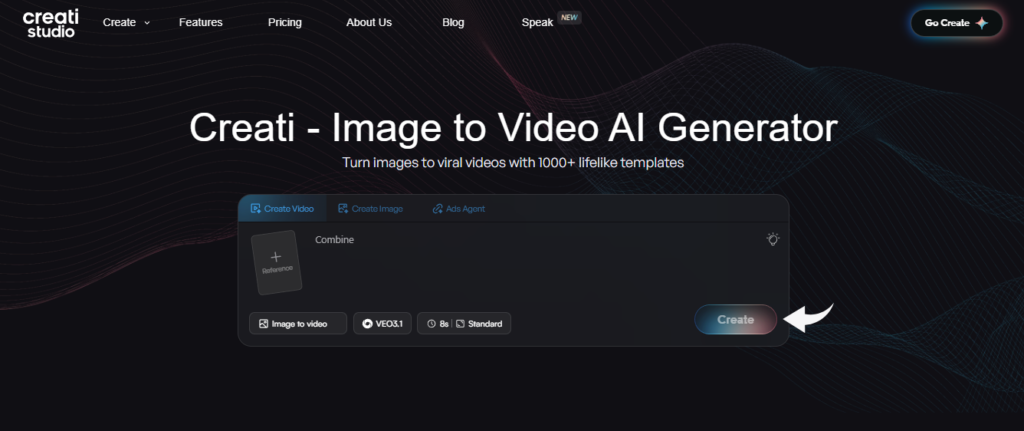Focus the Combine prompt text field
The image size is (1024, 431).
(536, 264)
